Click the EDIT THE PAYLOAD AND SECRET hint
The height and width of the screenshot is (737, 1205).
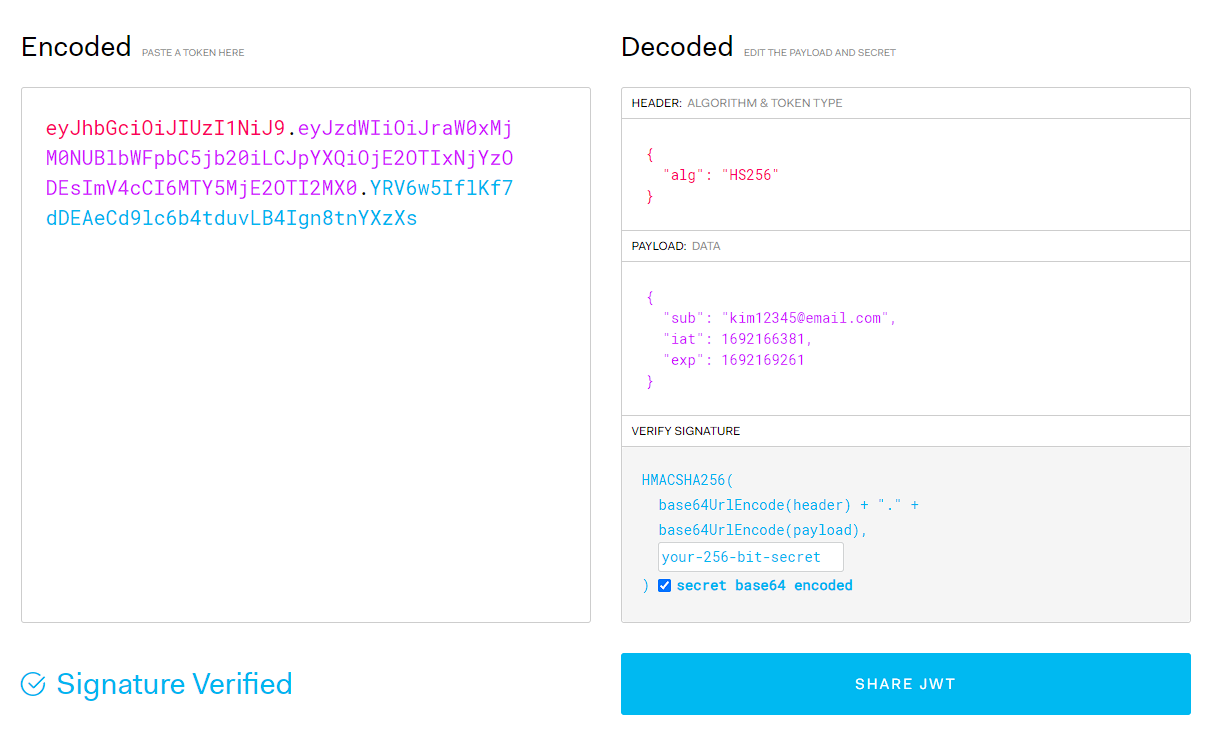820,52
